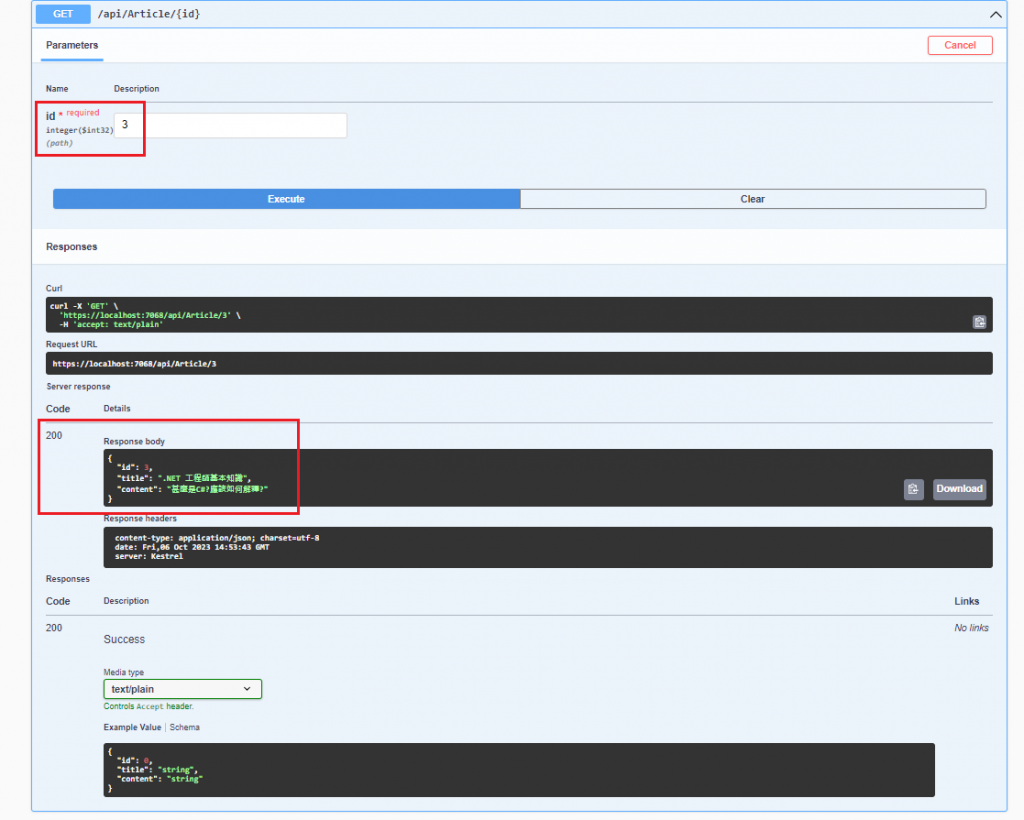Click the Server response label
This screenshot has width=1024, height=820.
tap(78, 386)
